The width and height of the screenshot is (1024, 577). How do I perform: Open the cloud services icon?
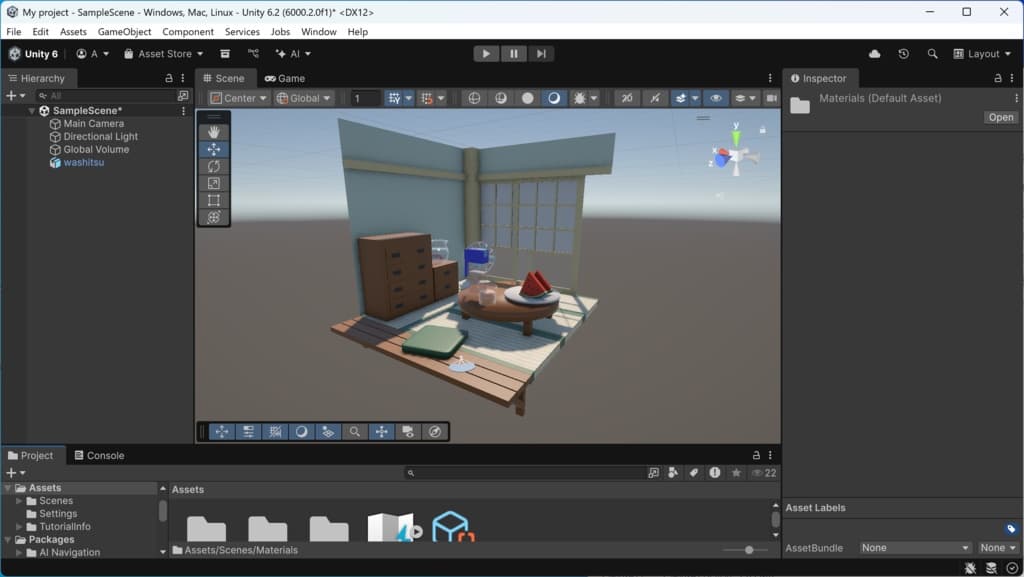pos(876,54)
